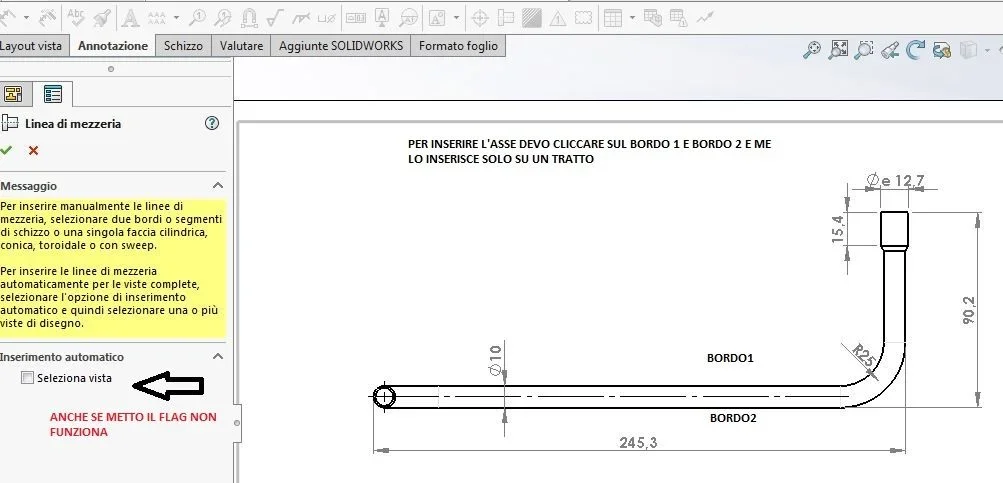Open the note pattern dropdown arrow
The height and width of the screenshot is (483, 1003).
176,18
